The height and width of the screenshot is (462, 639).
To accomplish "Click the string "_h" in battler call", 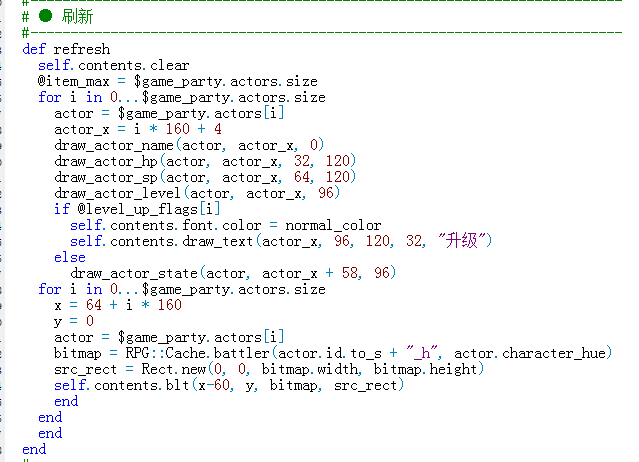I will (422, 353).
